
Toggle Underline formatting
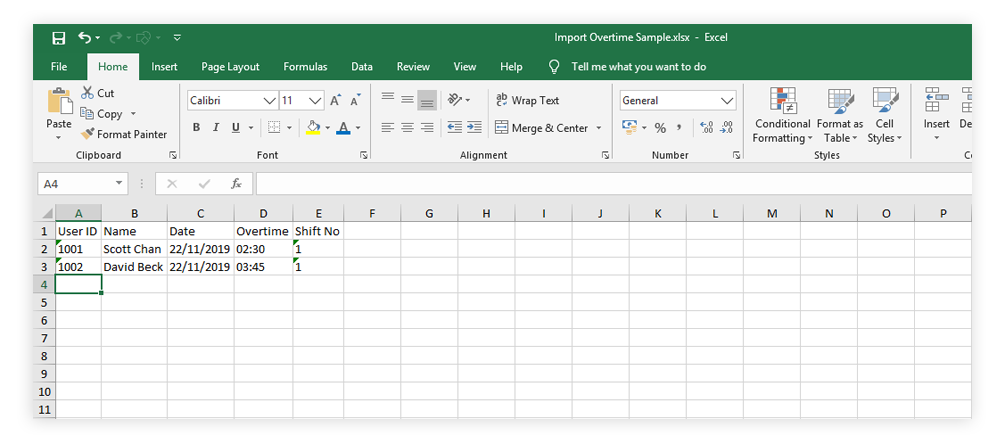tap(235, 128)
